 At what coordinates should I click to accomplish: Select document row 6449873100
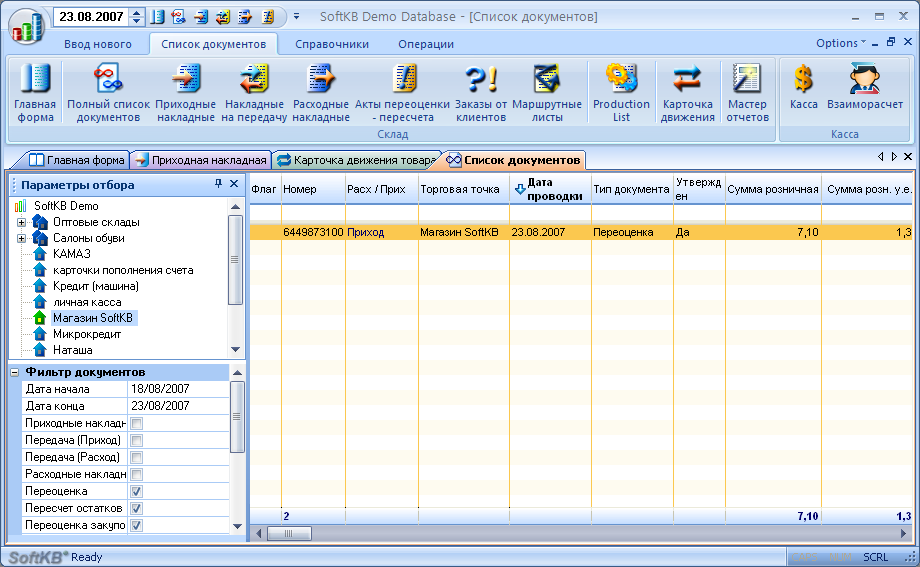[581, 232]
